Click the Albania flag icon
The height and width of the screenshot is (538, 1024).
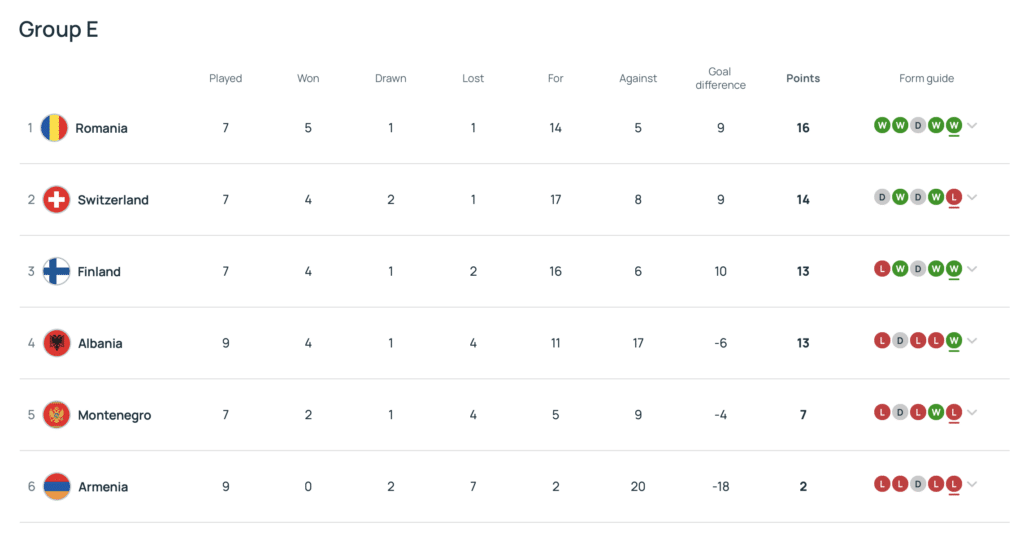[x=57, y=343]
